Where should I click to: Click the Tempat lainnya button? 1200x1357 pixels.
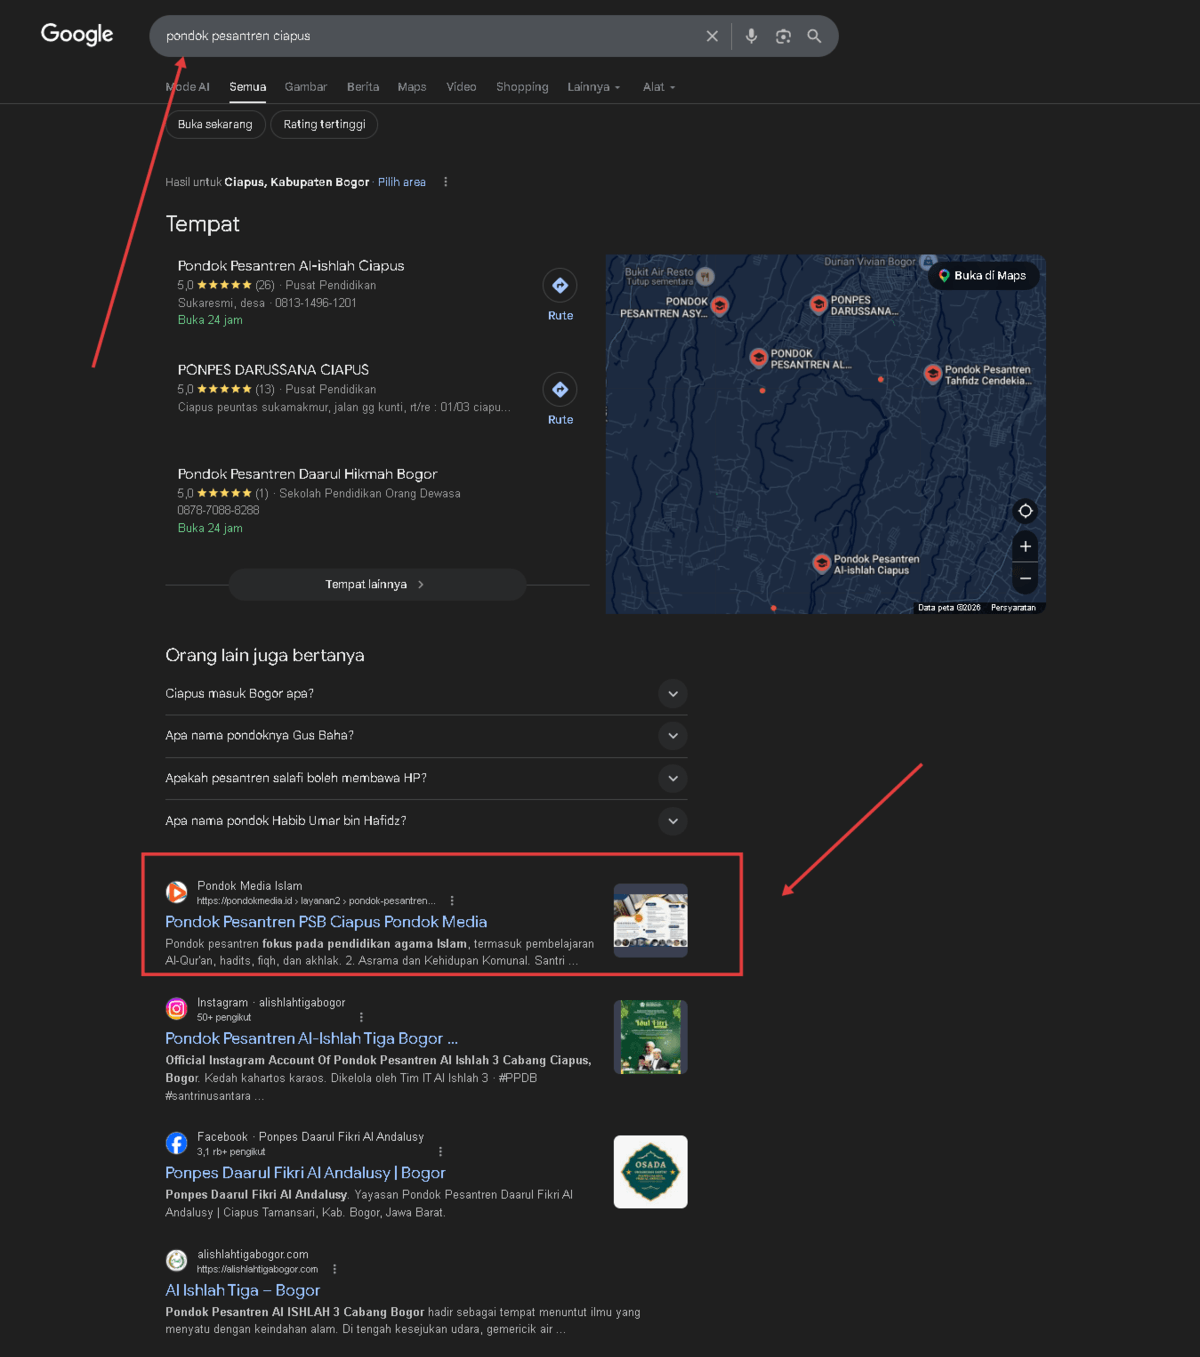[x=377, y=585]
